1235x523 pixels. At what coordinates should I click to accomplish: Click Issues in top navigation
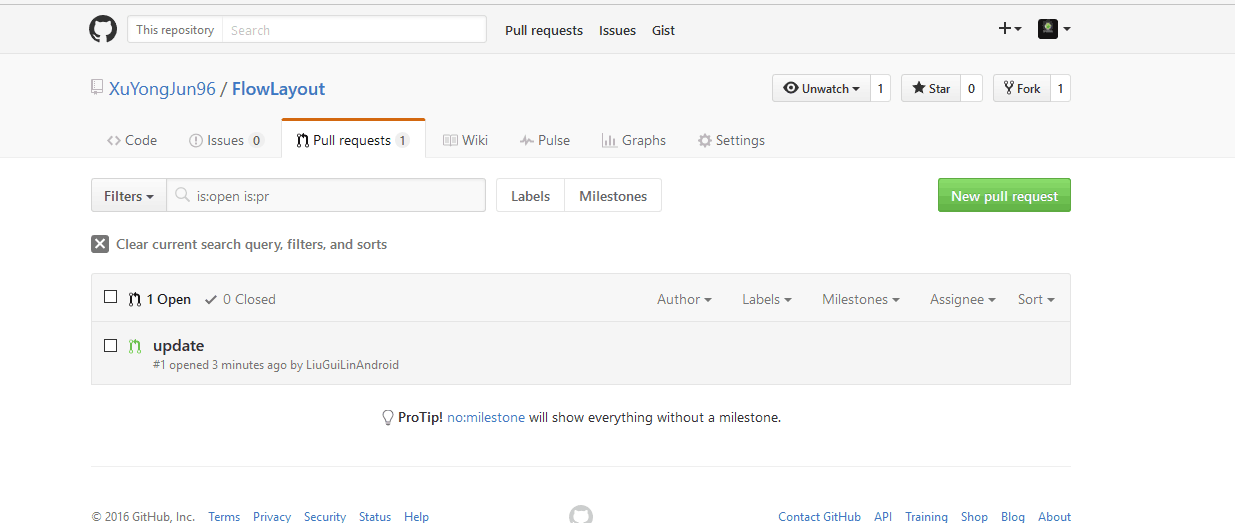[617, 30]
